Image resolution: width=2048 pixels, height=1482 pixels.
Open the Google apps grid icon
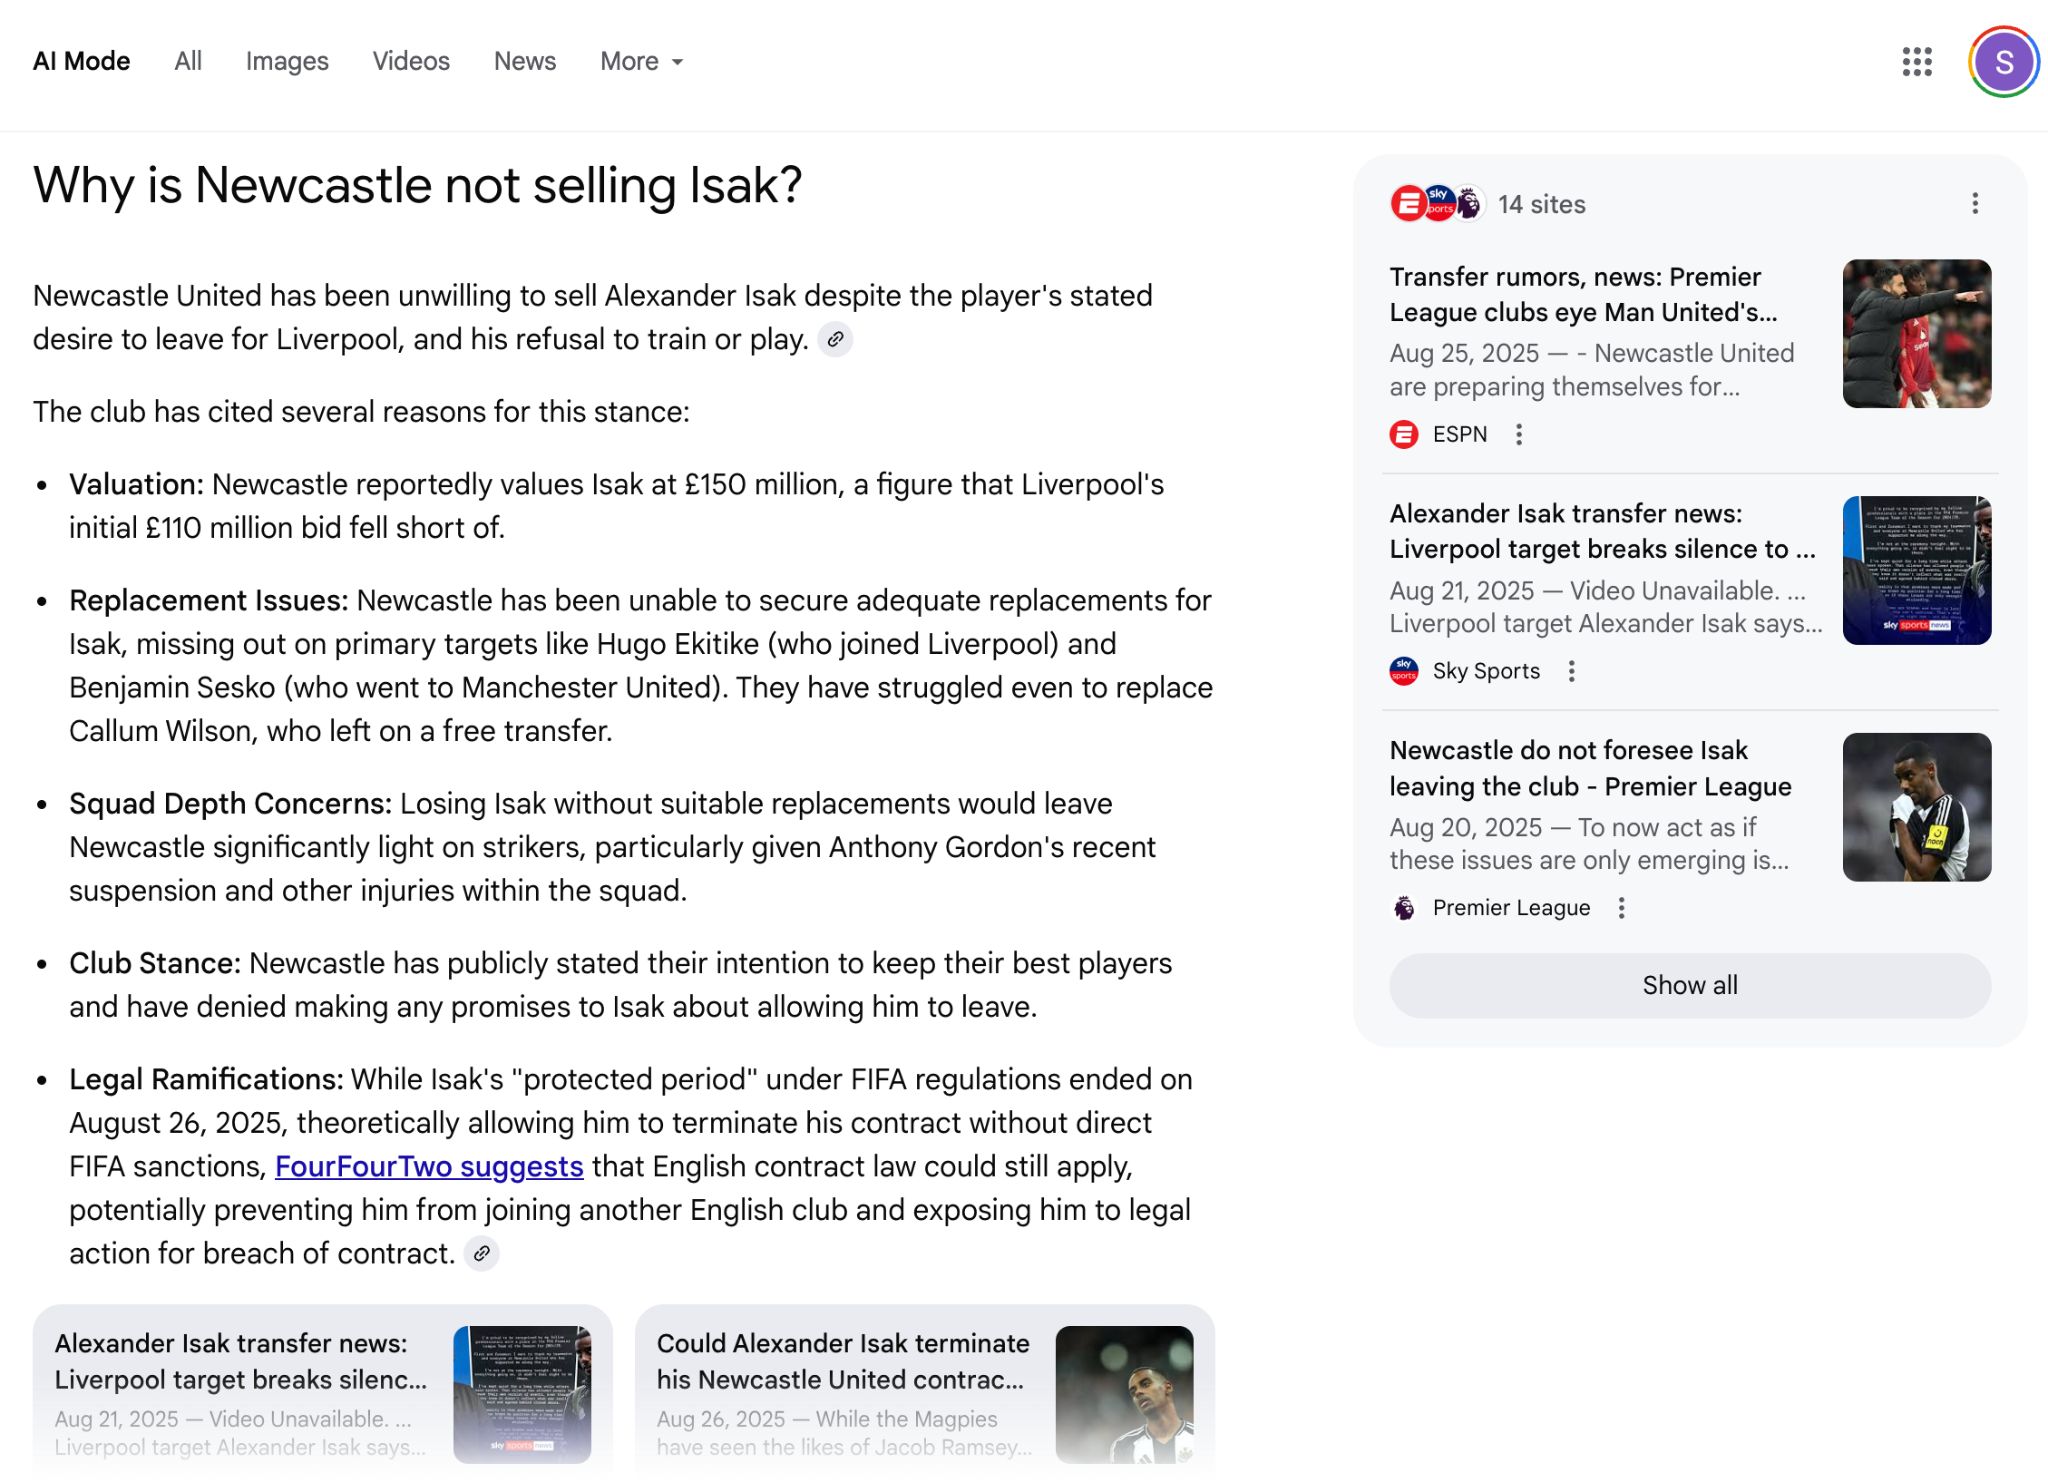[x=1916, y=62]
